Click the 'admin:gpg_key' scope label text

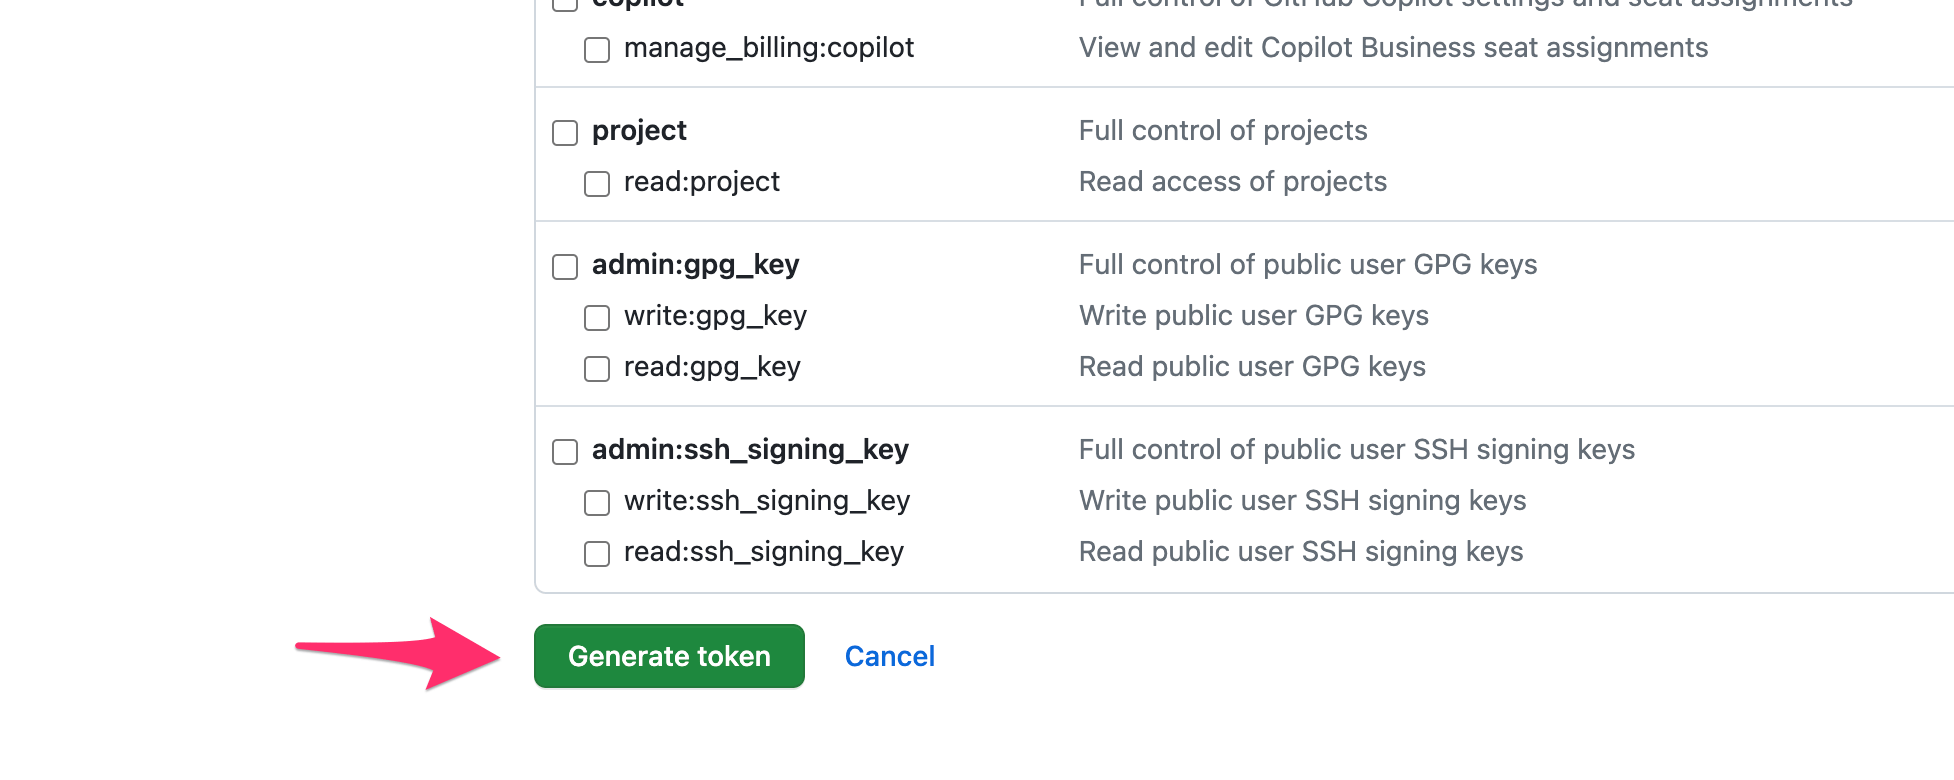694,265
